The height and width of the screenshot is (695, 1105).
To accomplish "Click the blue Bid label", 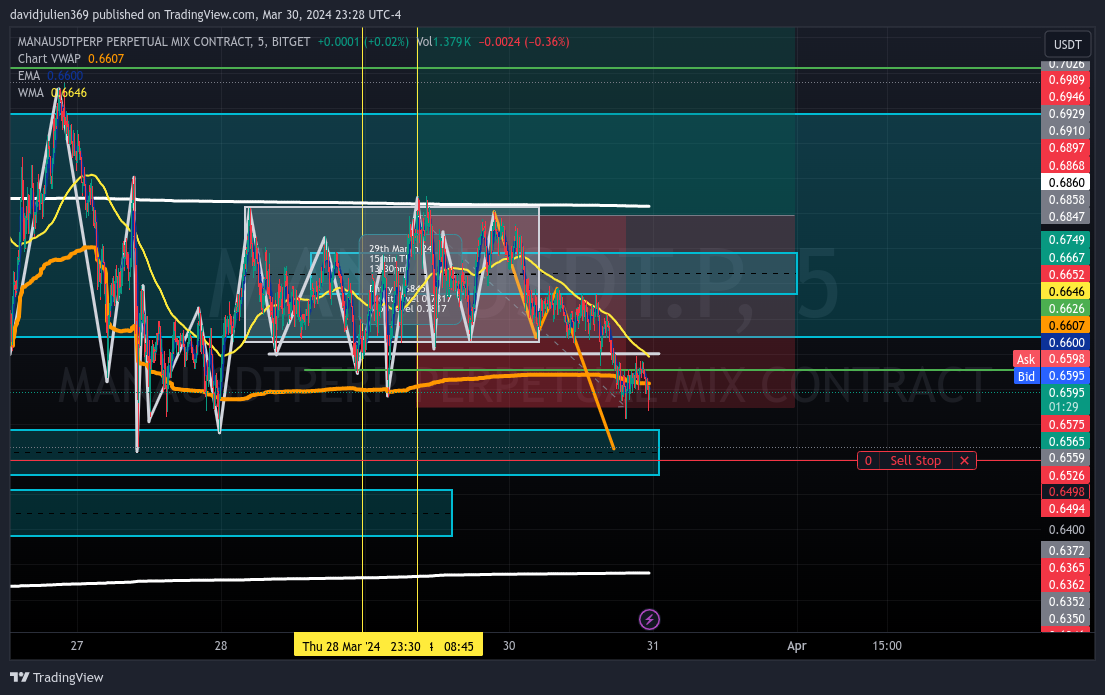I will click(1026, 376).
